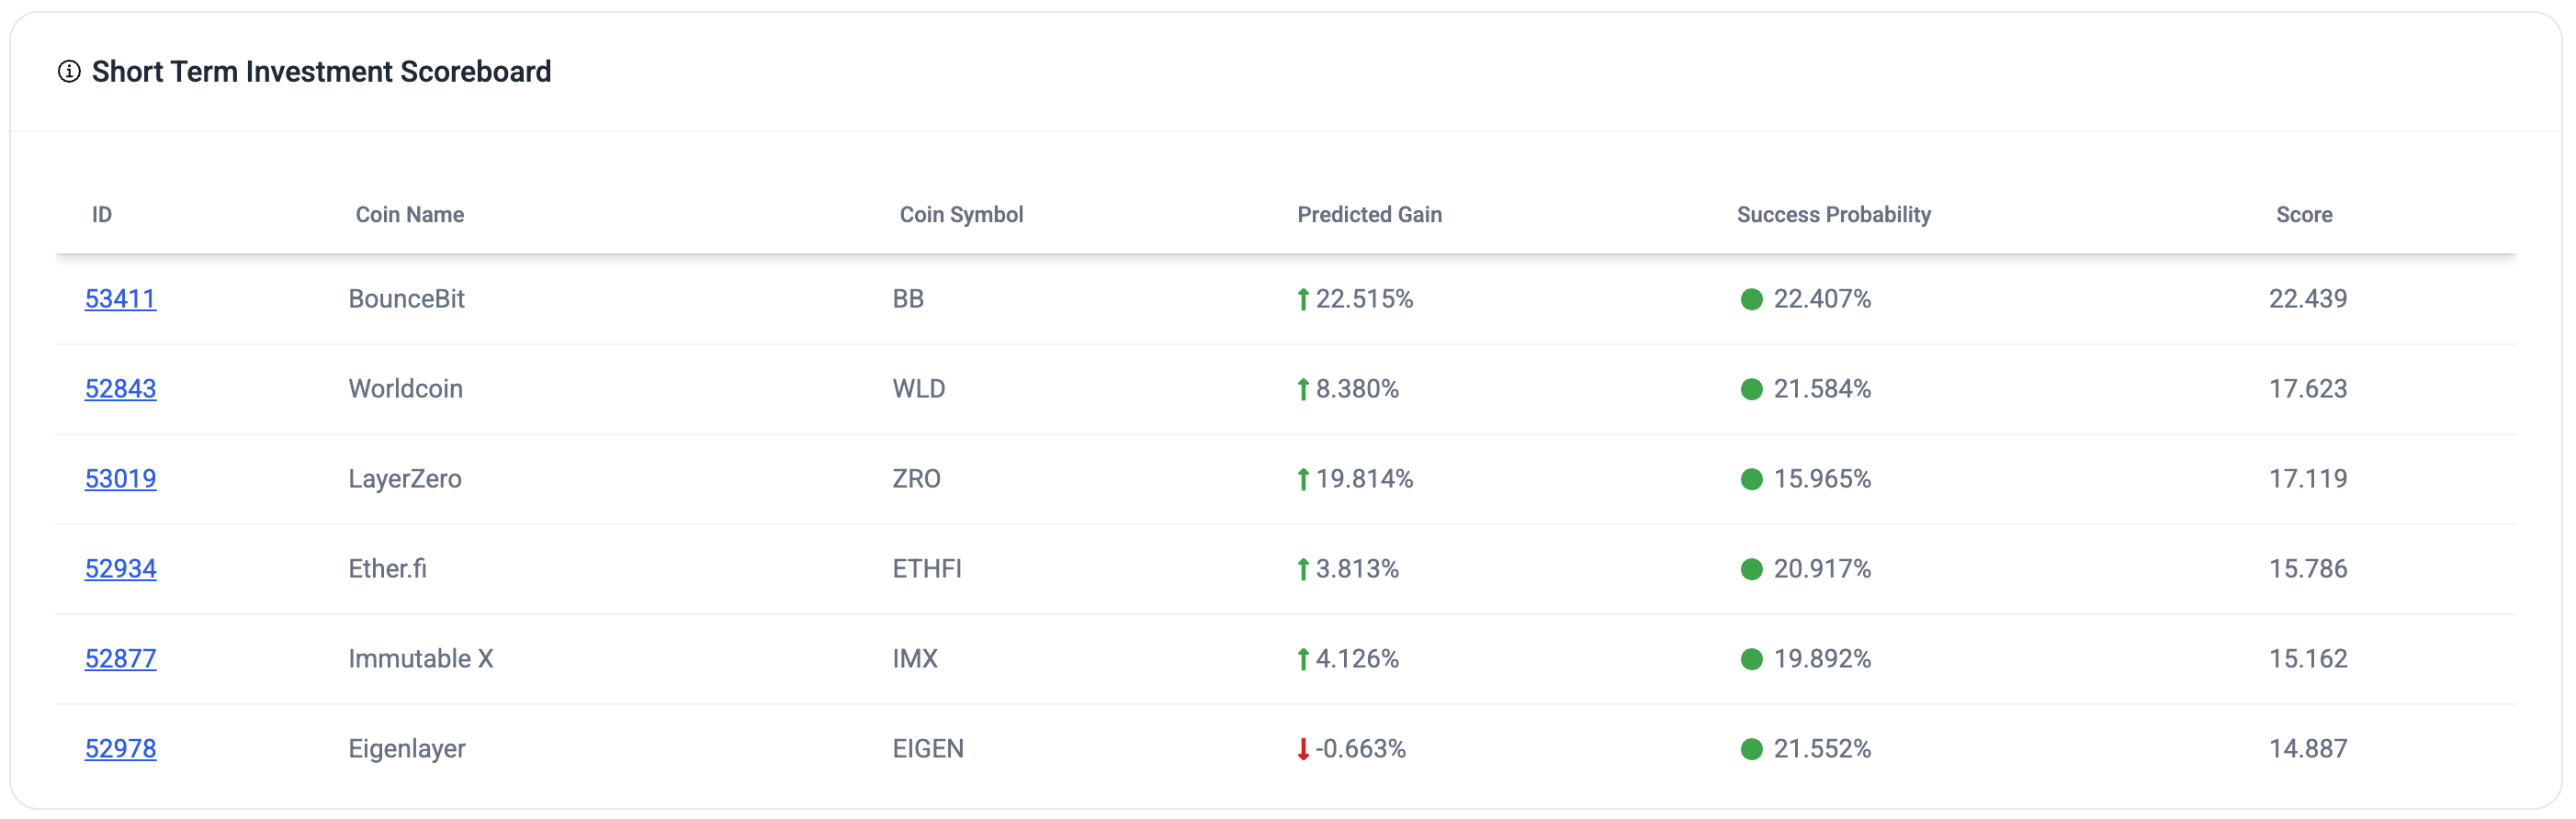
Task: Open coin ID 53411 link
Action: tap(120, 299)
